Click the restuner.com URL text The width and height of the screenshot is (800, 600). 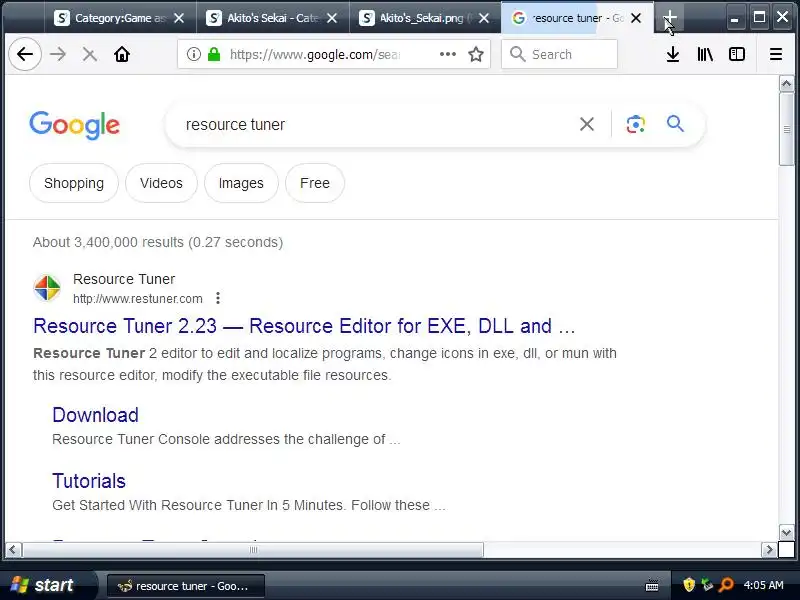coord(138,299)
